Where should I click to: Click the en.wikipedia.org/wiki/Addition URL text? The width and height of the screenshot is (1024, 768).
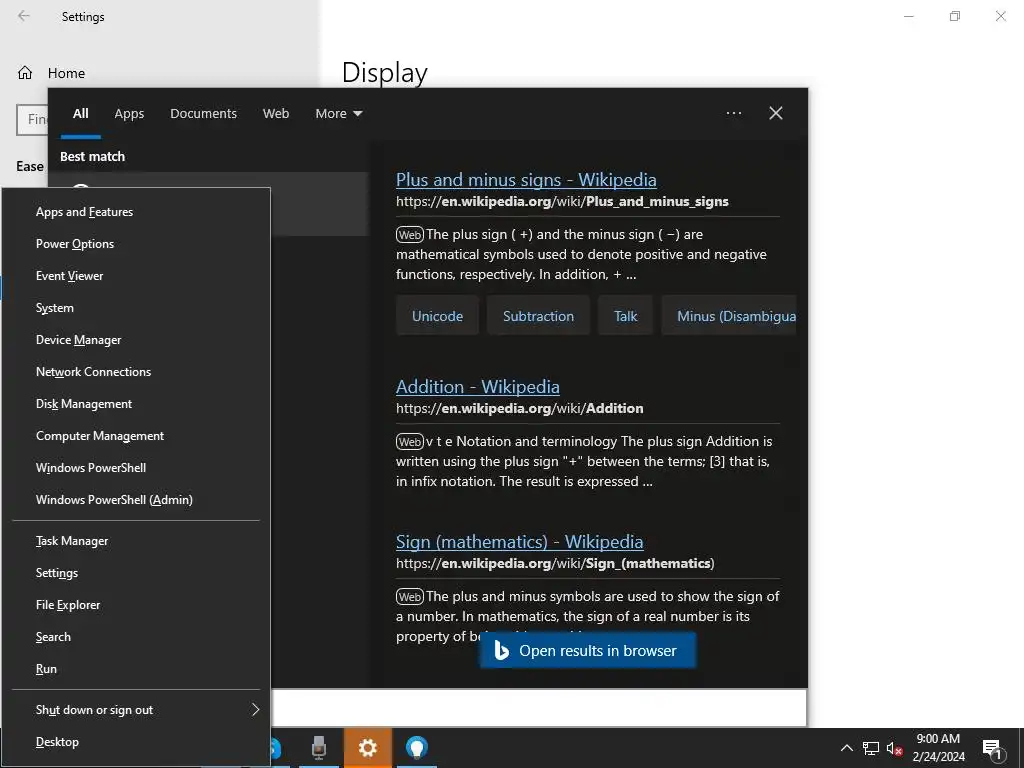(519, 408)
